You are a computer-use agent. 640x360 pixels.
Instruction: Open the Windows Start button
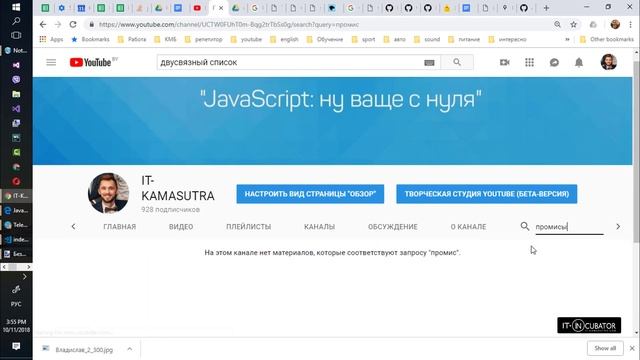[16, 7]
